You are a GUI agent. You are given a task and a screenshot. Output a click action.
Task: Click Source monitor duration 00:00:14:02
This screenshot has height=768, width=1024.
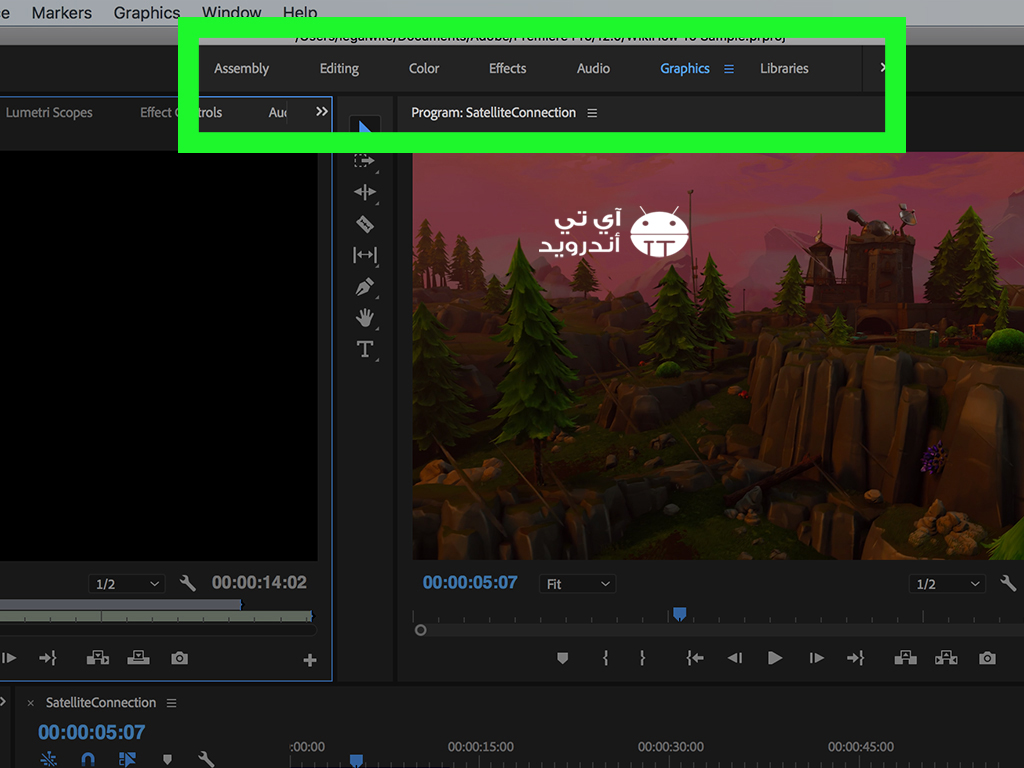[259, 583]
